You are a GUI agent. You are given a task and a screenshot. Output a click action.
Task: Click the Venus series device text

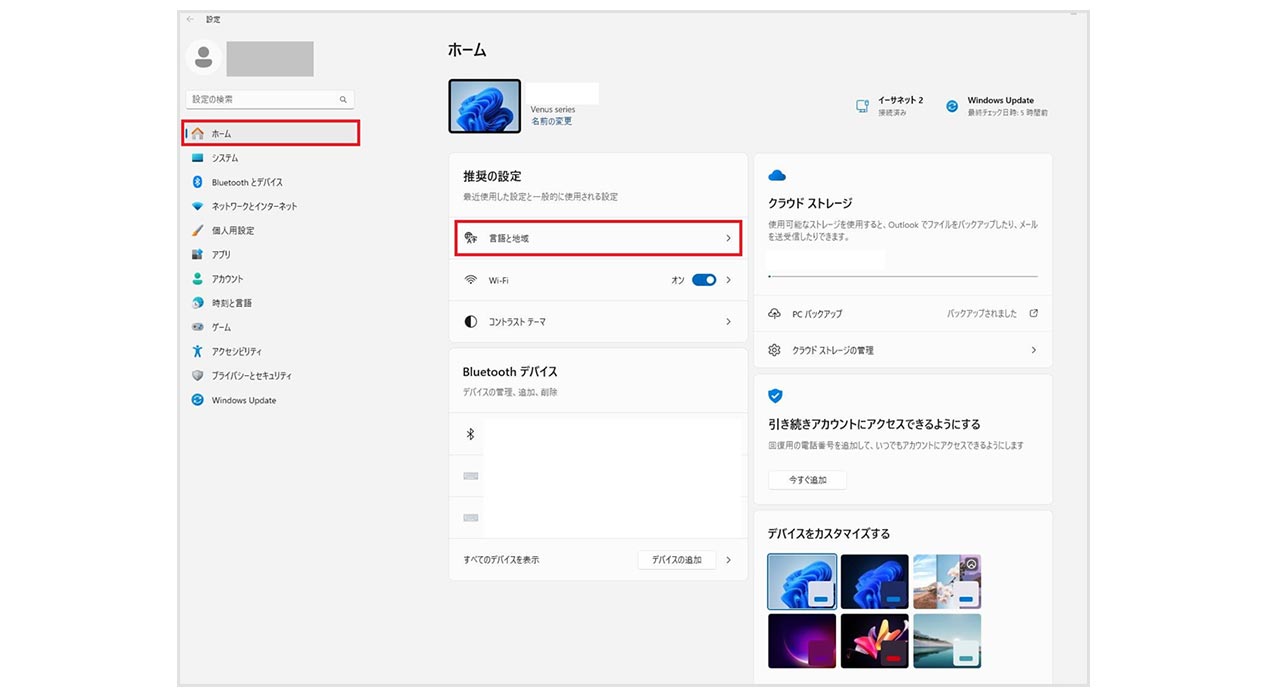click(x=553, y=110)
